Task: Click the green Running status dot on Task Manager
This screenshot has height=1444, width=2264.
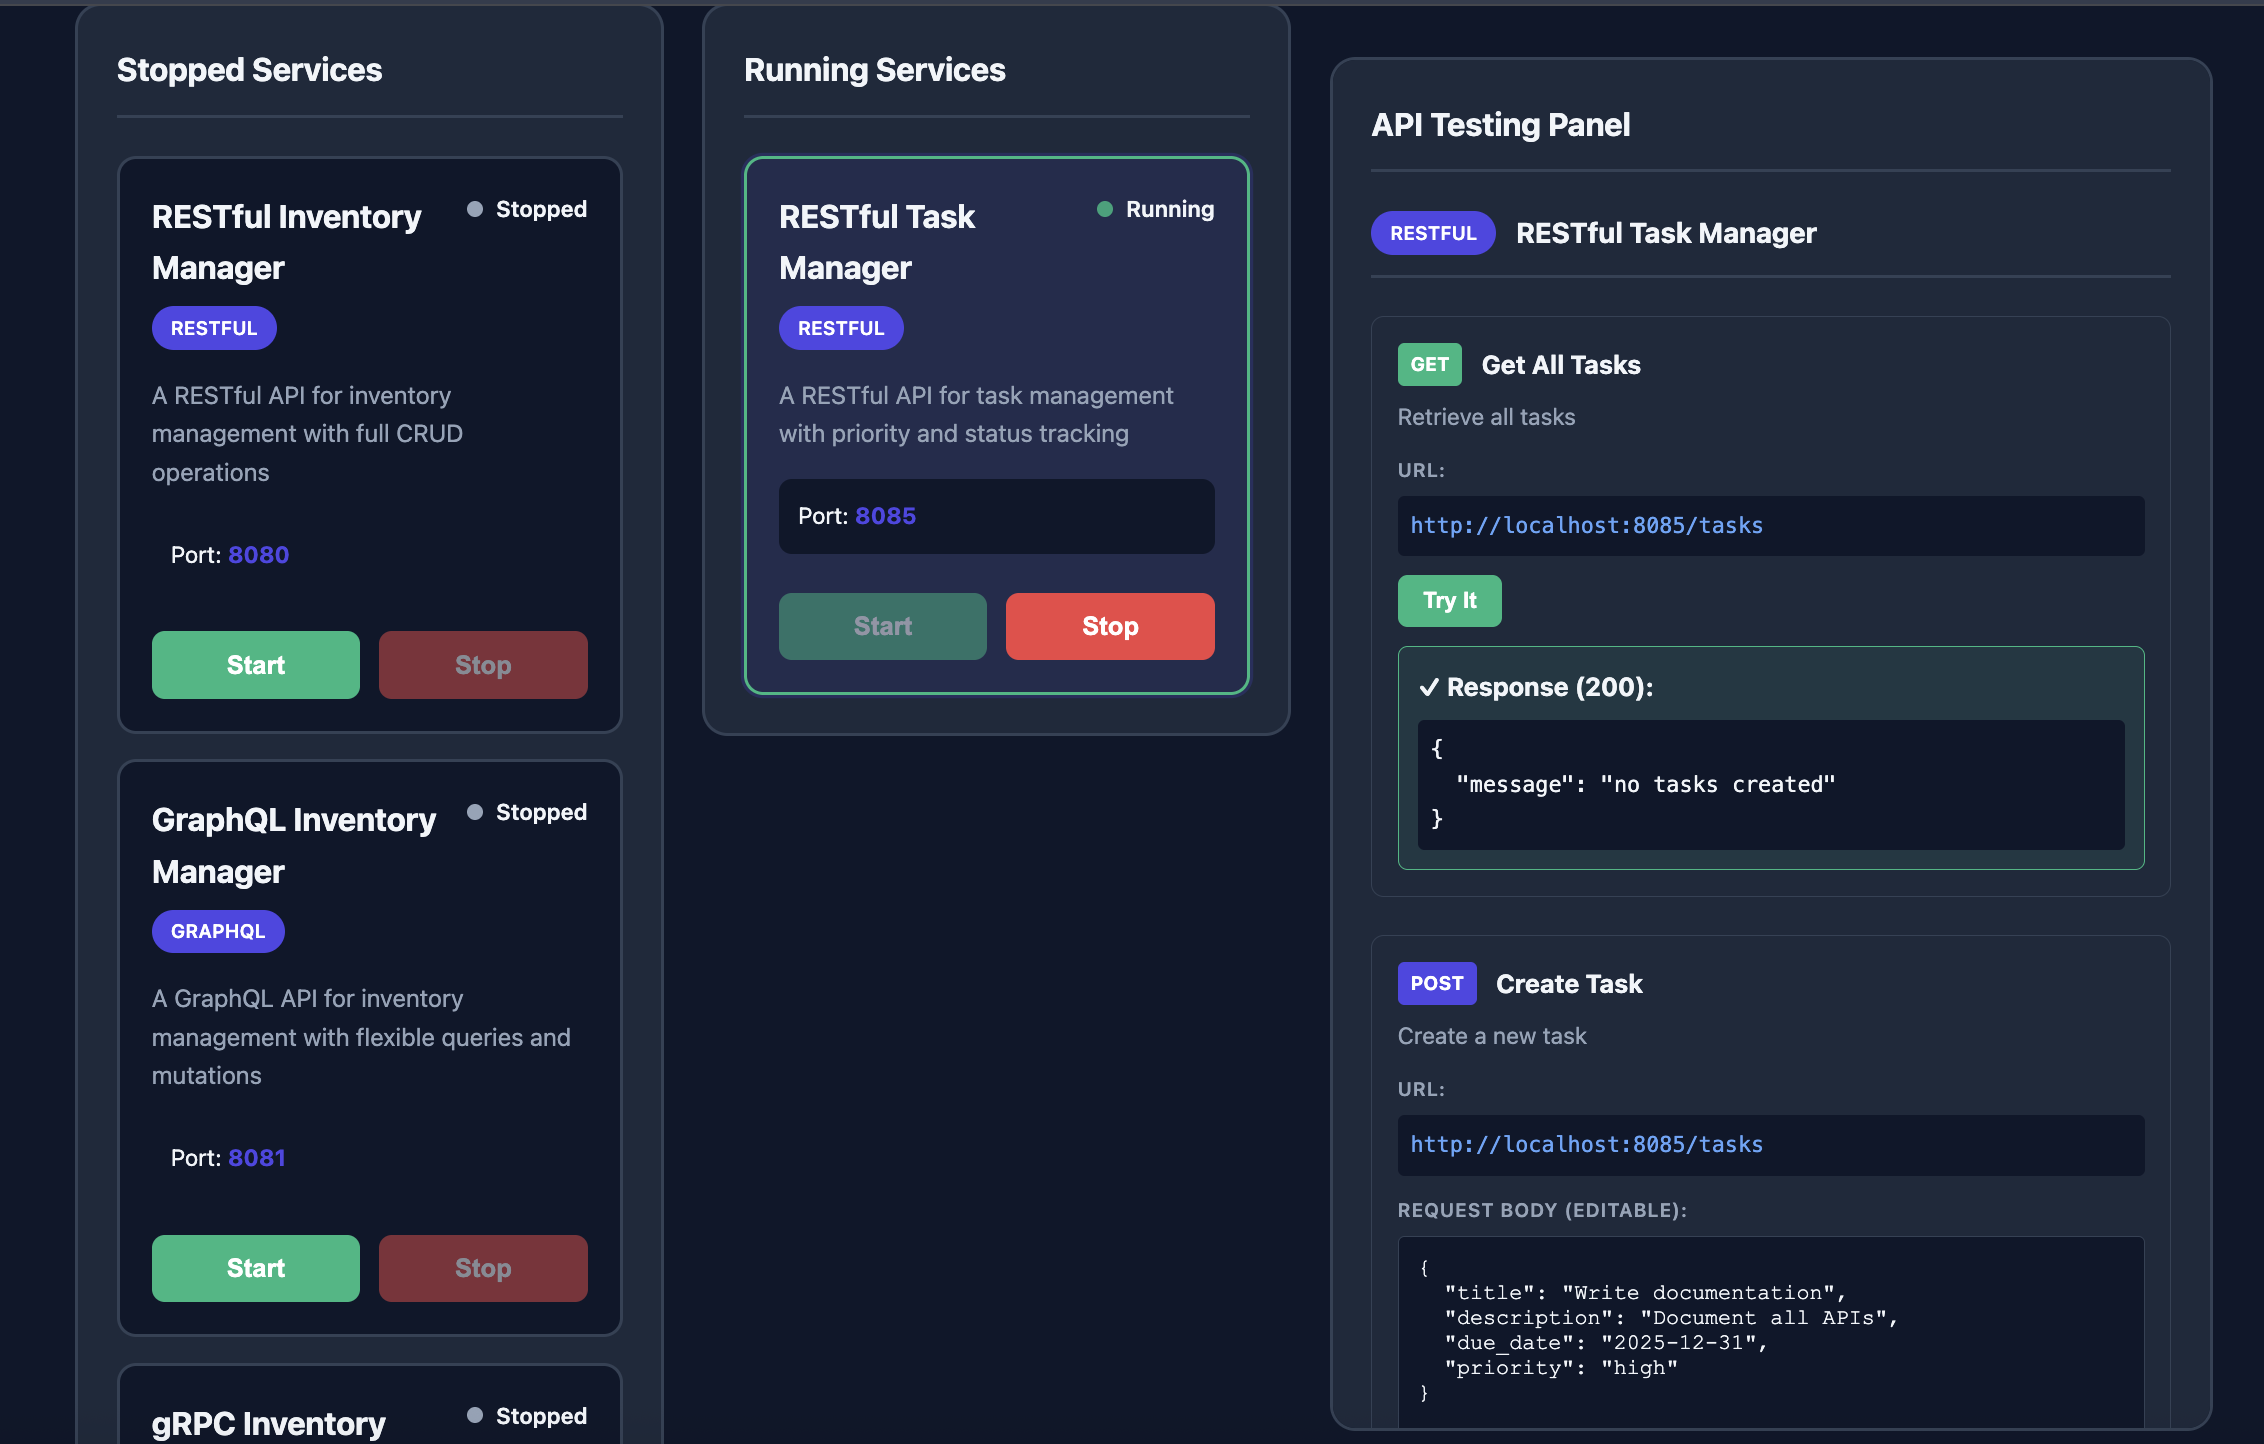Action: [1103, 209]
